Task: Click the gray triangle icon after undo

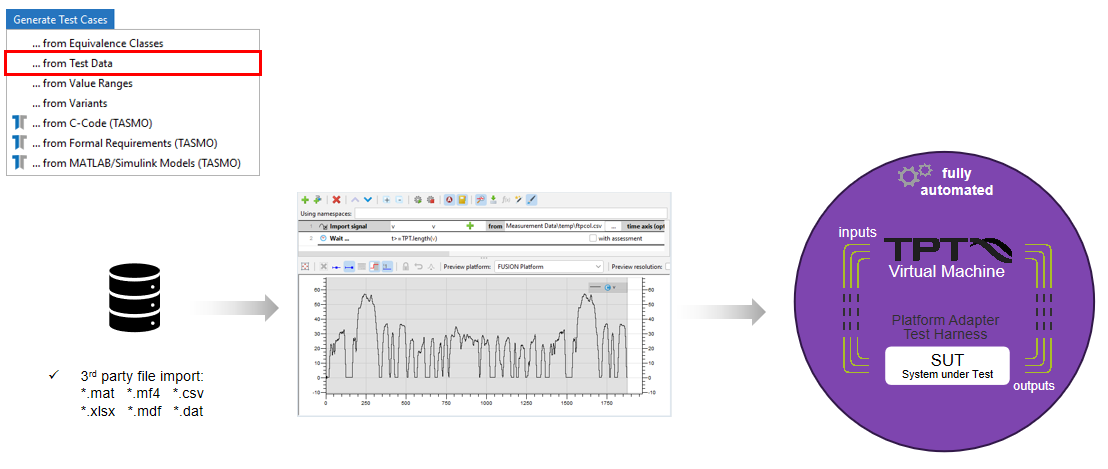Action: (431, 267)
